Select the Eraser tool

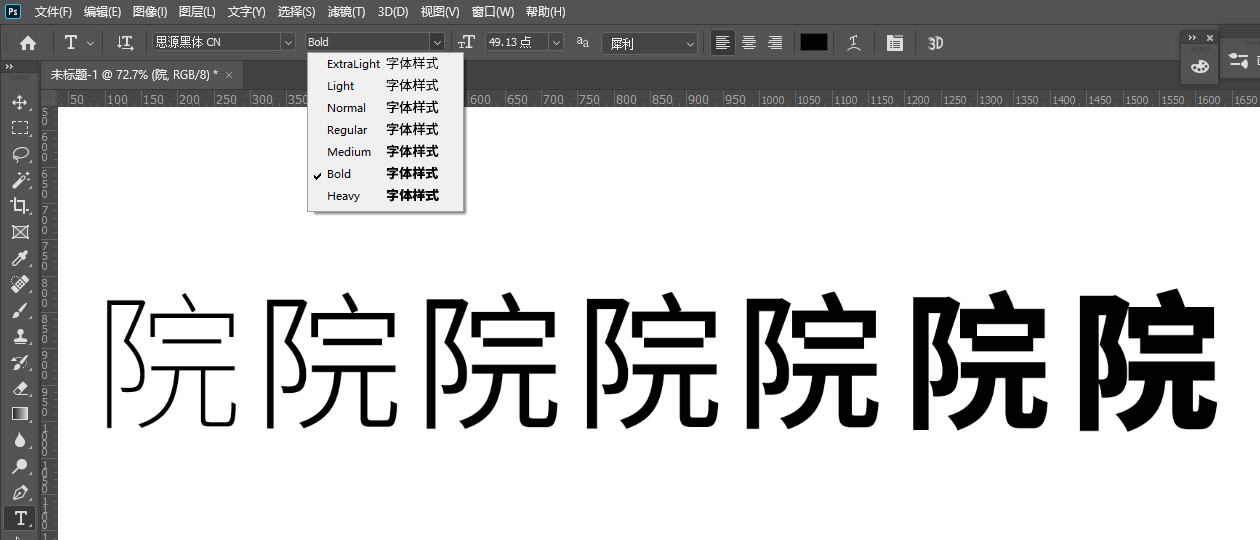click(x=20, y=388)
